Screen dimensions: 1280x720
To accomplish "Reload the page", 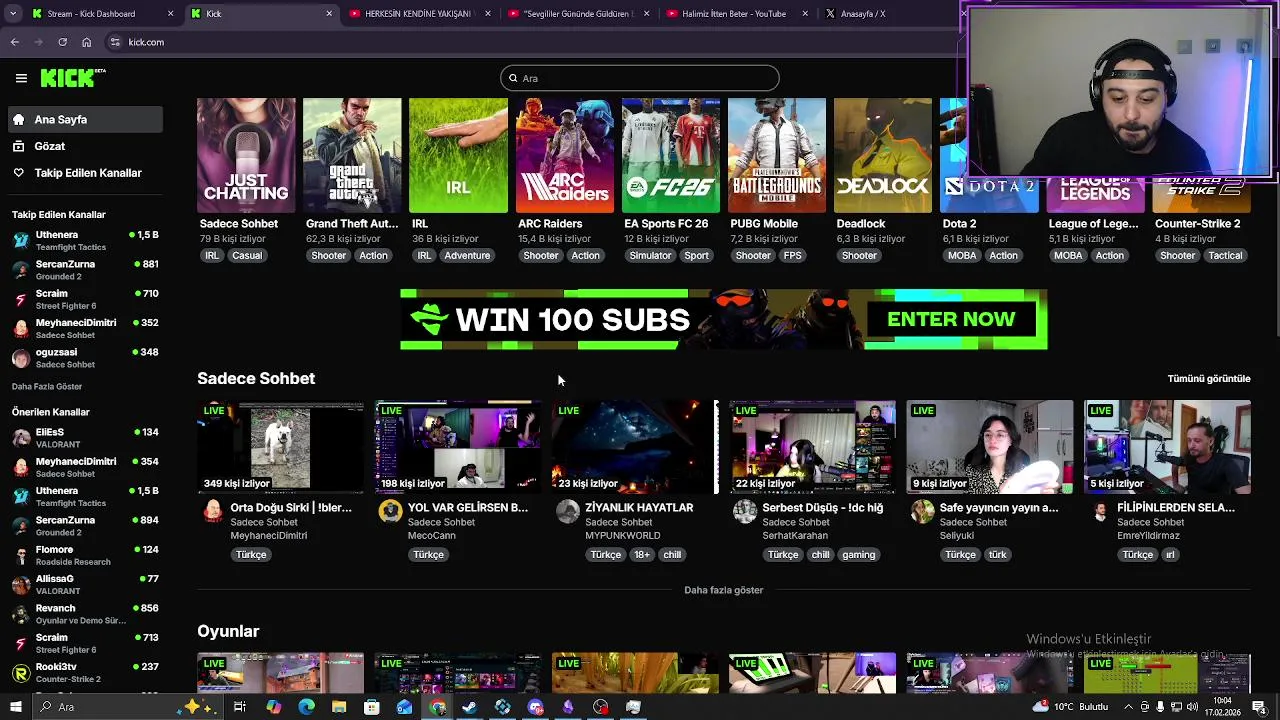I will pyautogui.click(x=62, y=42).
